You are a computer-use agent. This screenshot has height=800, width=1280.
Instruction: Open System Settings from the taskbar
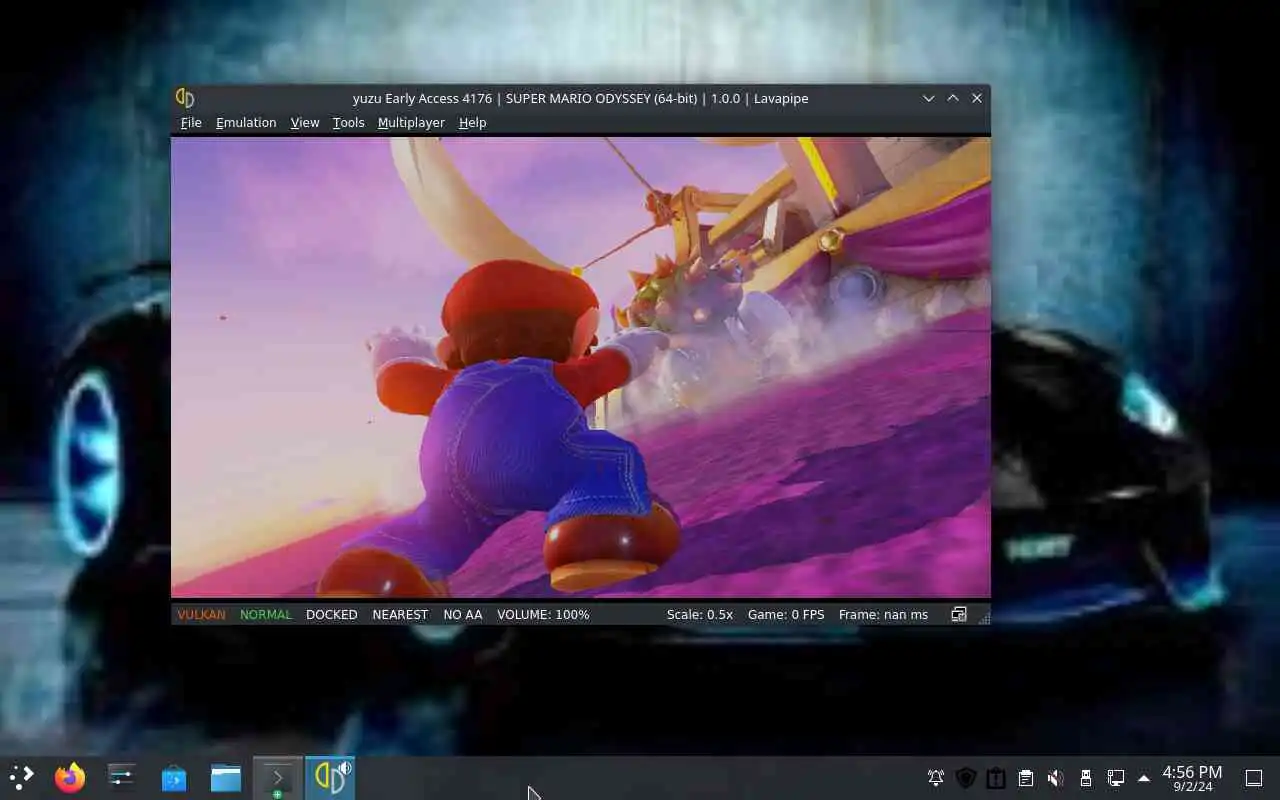[122, 777]
